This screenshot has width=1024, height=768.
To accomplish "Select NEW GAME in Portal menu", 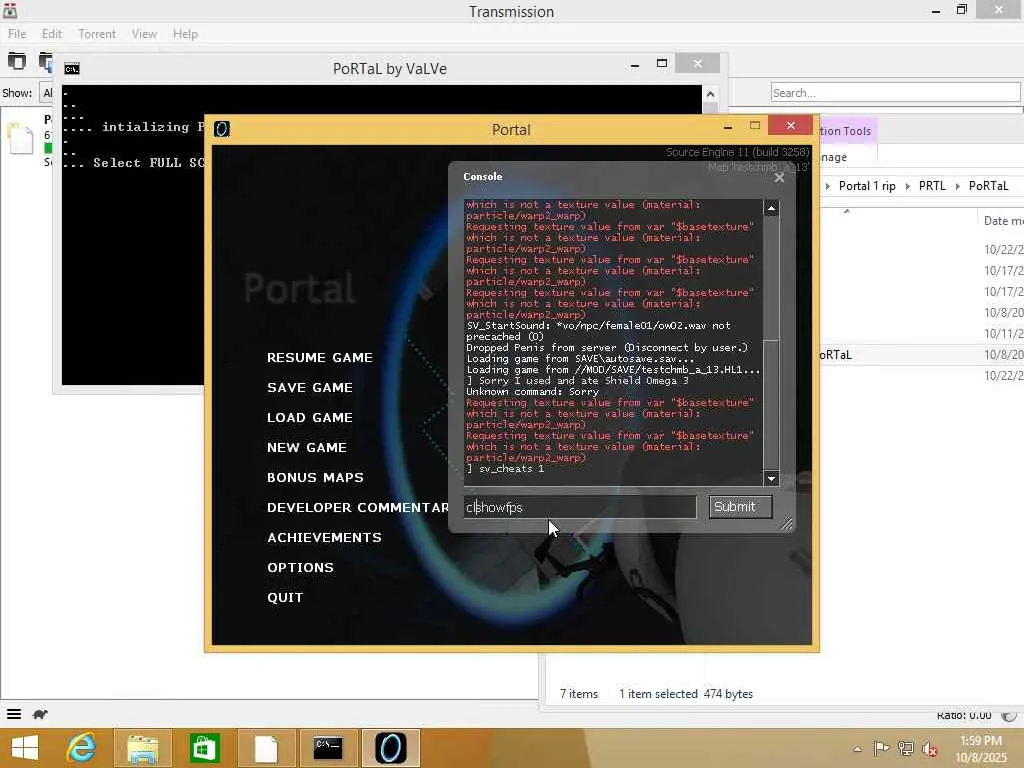I will [306, 448].
